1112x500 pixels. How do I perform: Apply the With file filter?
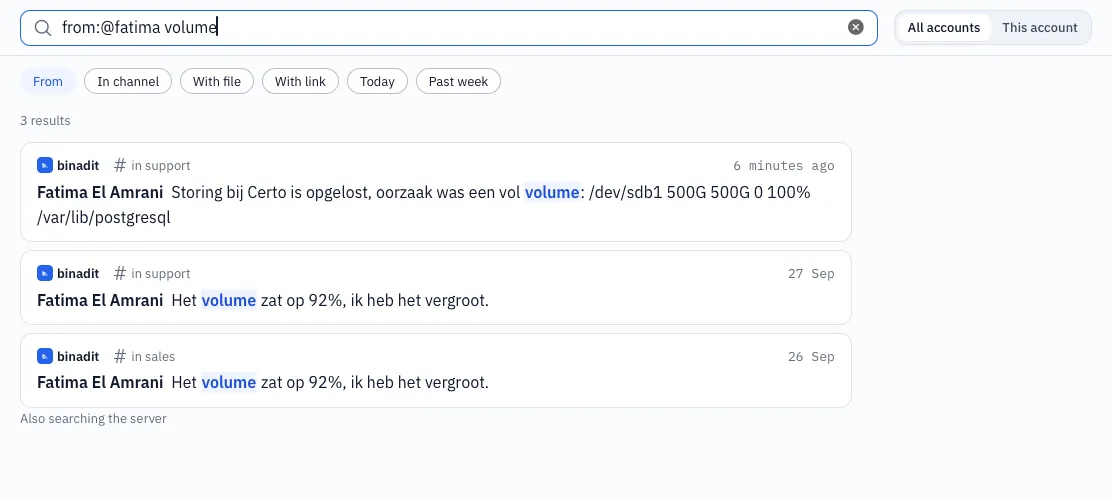pos(216,82)
